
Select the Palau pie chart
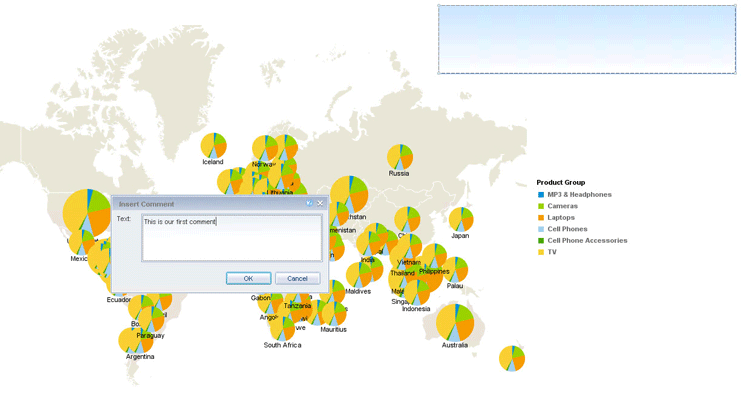tap(455, 269)
